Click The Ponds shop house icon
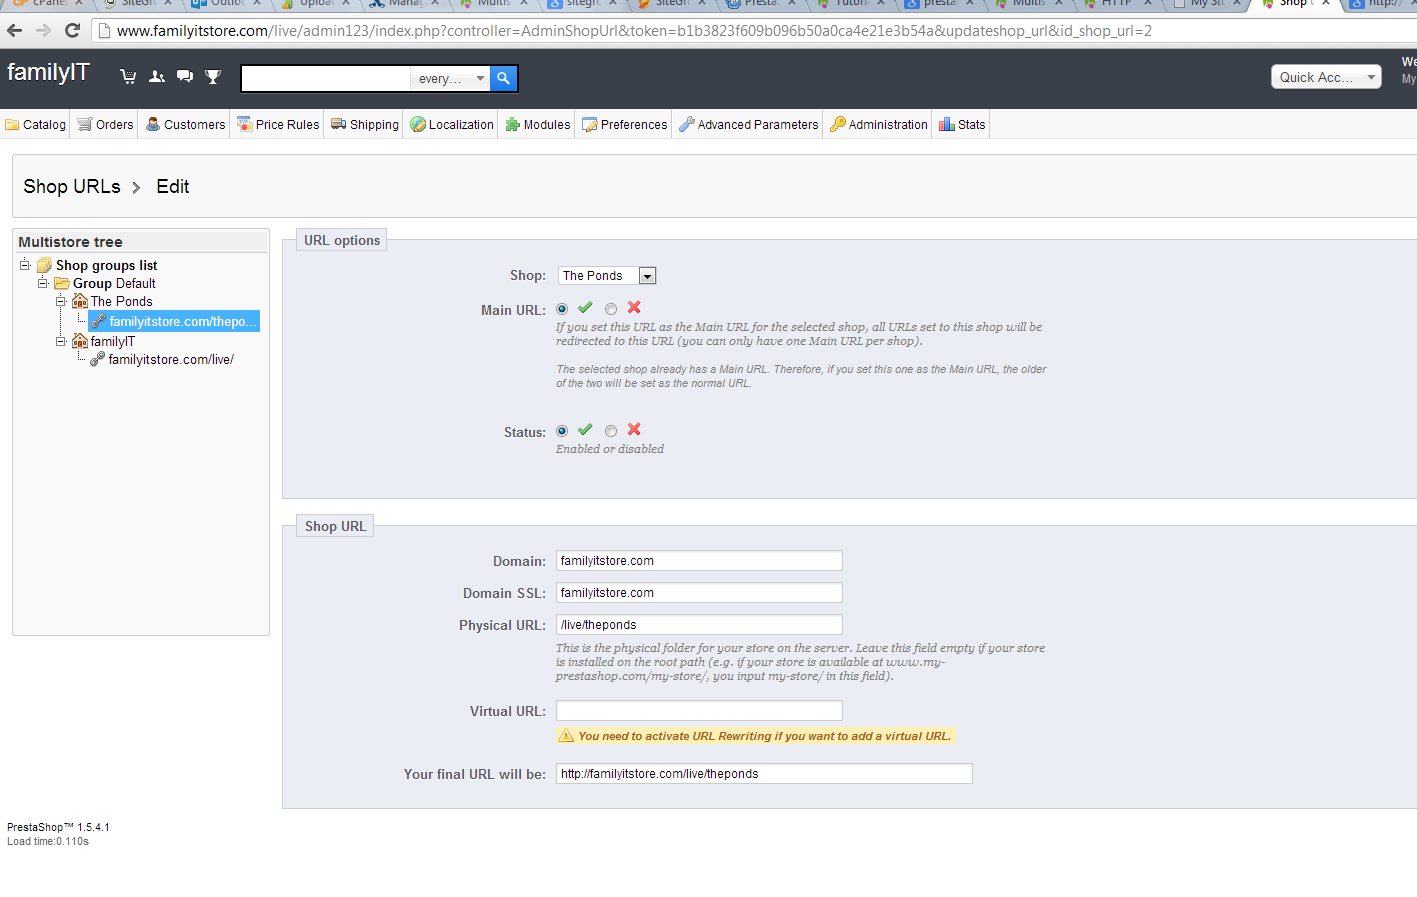The height and width of the screenshot is (897, 1417). pos(80,301)
